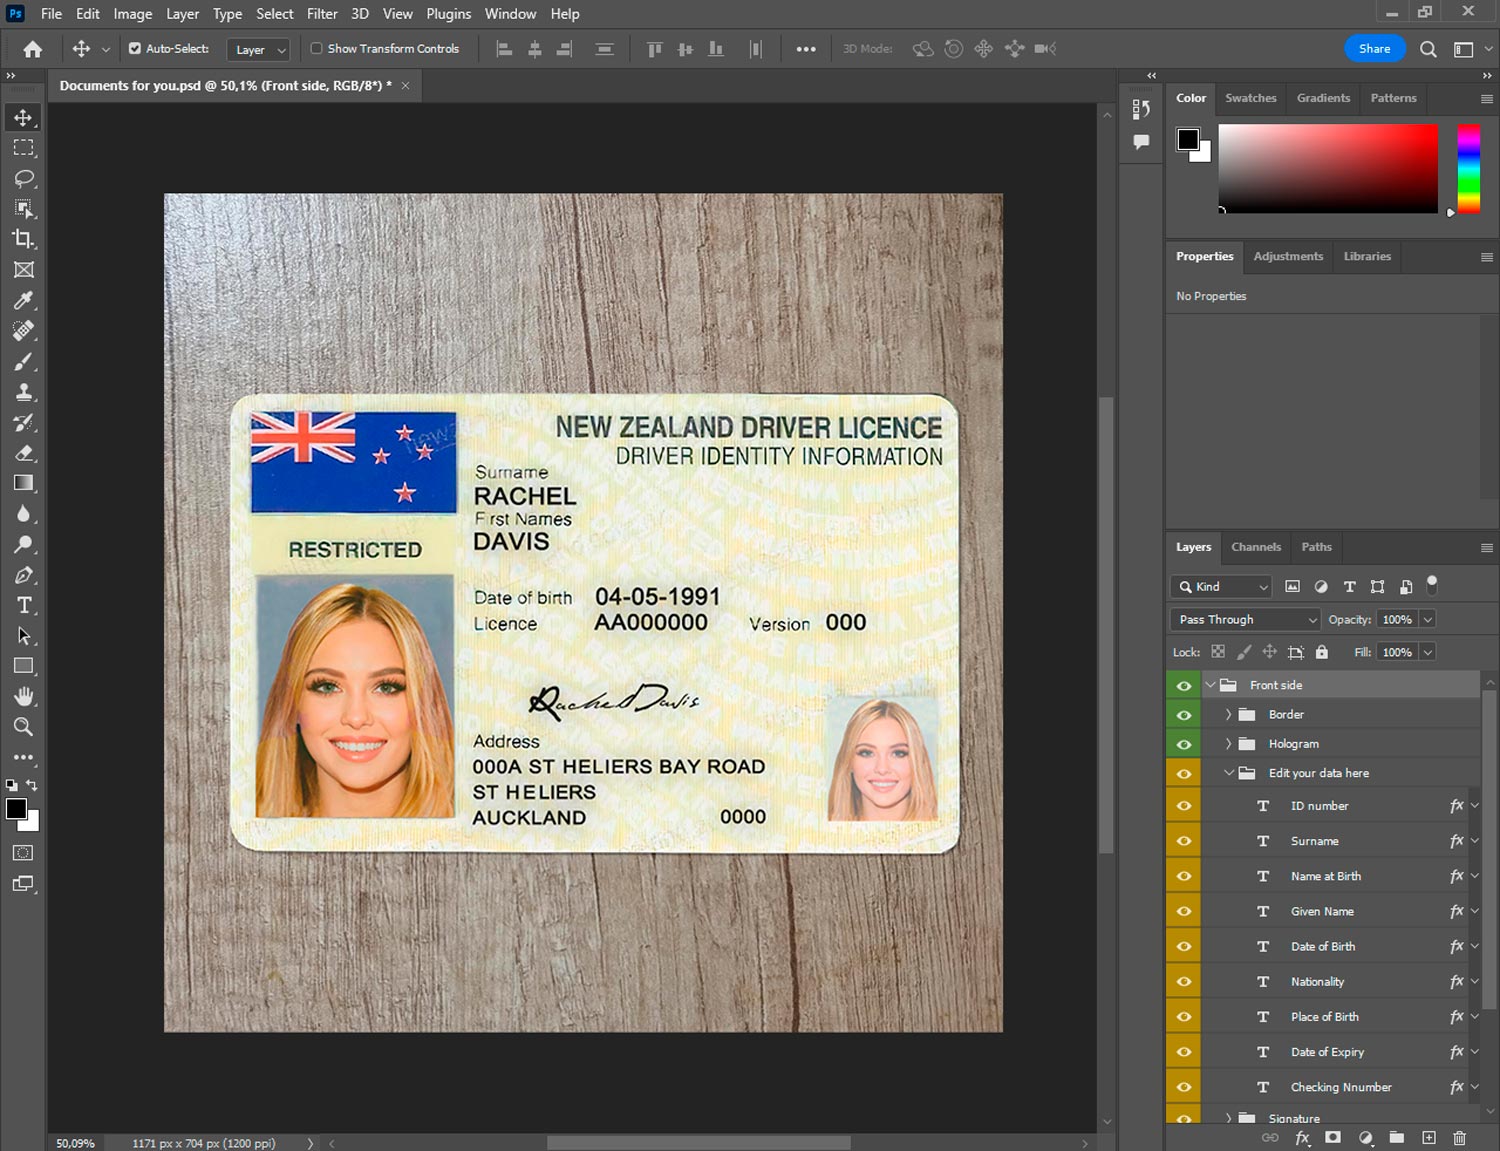Uncheck the Auto-Select checkbox

pos(135,48)
